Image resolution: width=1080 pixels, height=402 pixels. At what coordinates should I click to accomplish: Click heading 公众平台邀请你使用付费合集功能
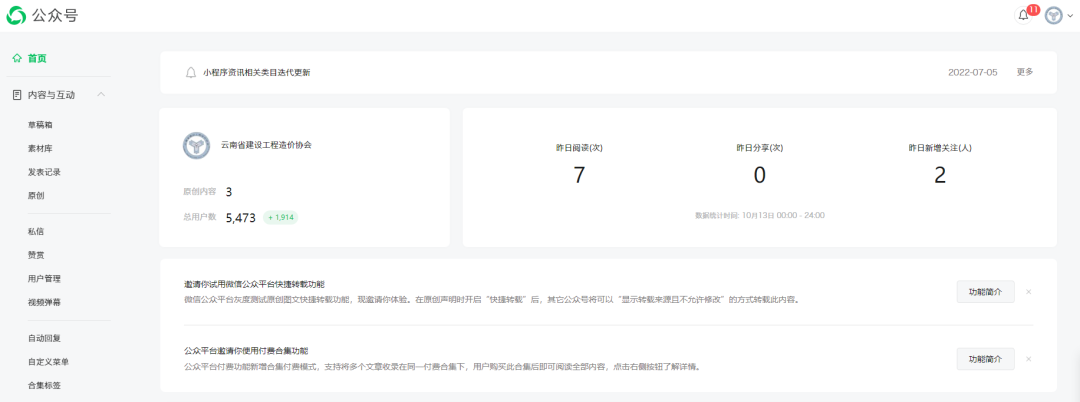point(246,350)
